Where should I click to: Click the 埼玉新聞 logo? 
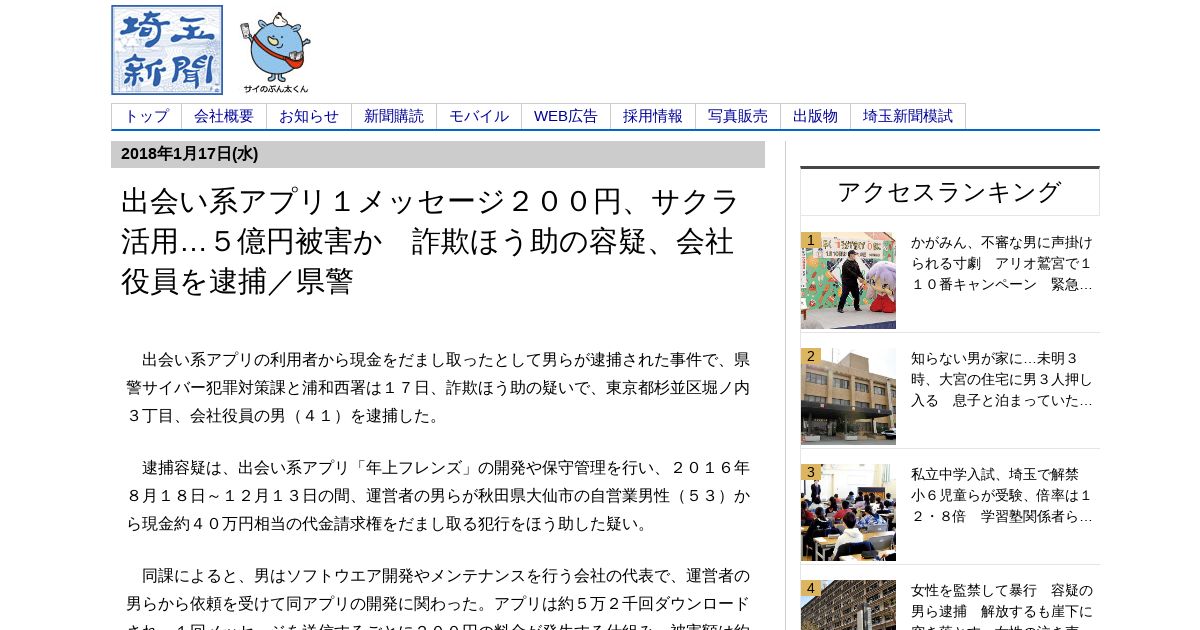(167, 50)
